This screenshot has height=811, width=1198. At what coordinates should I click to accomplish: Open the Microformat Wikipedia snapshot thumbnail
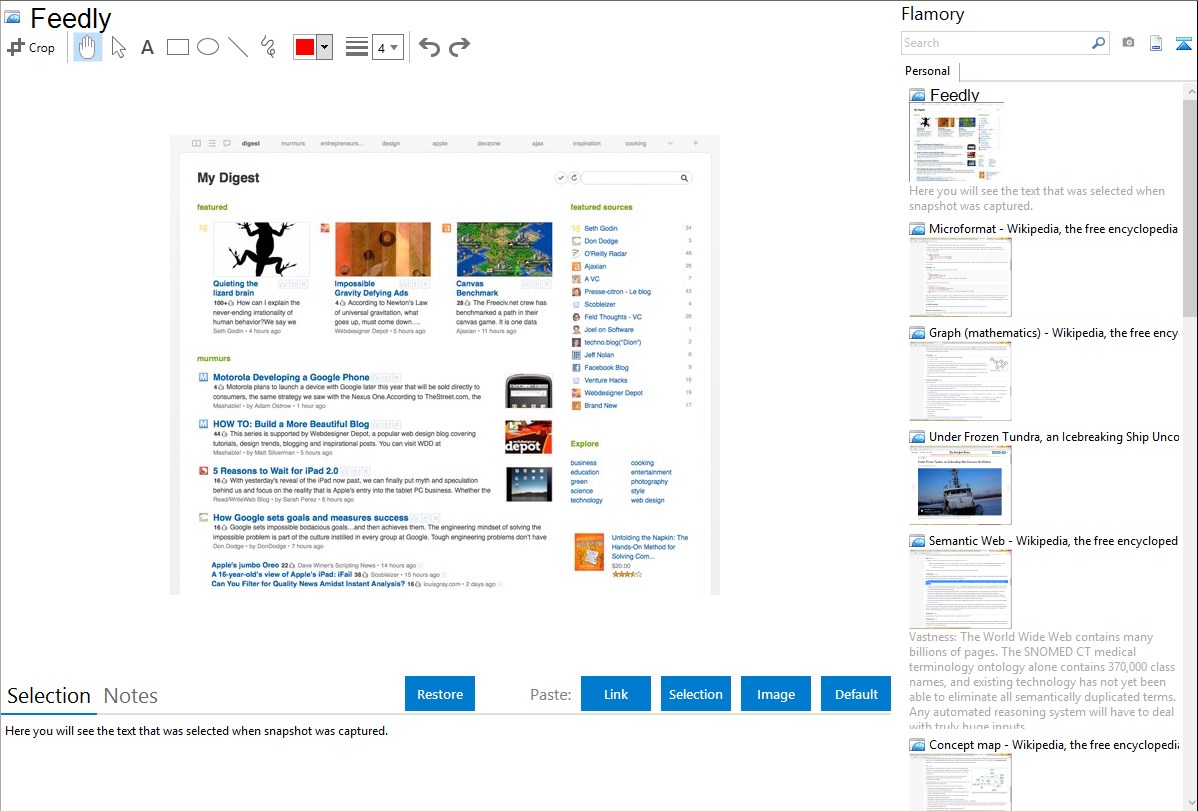[960, 277]
